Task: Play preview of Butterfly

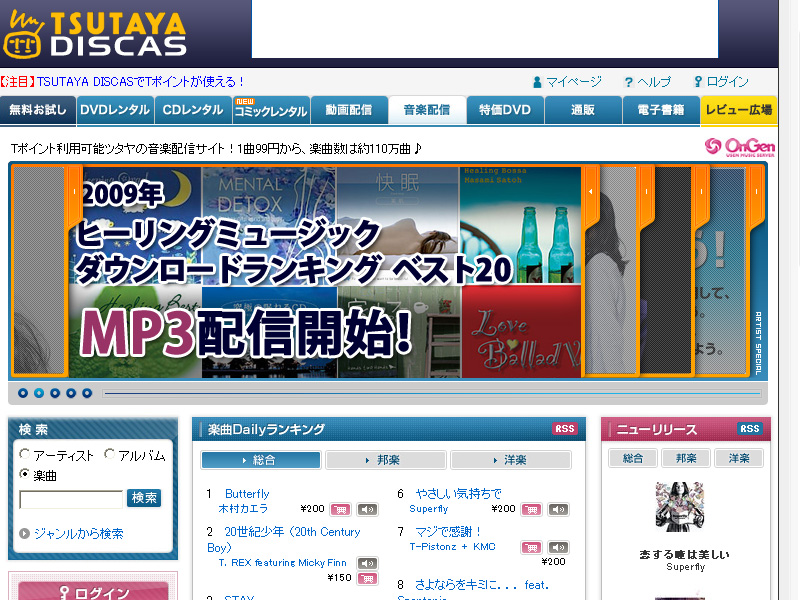Action: [367, 509]
